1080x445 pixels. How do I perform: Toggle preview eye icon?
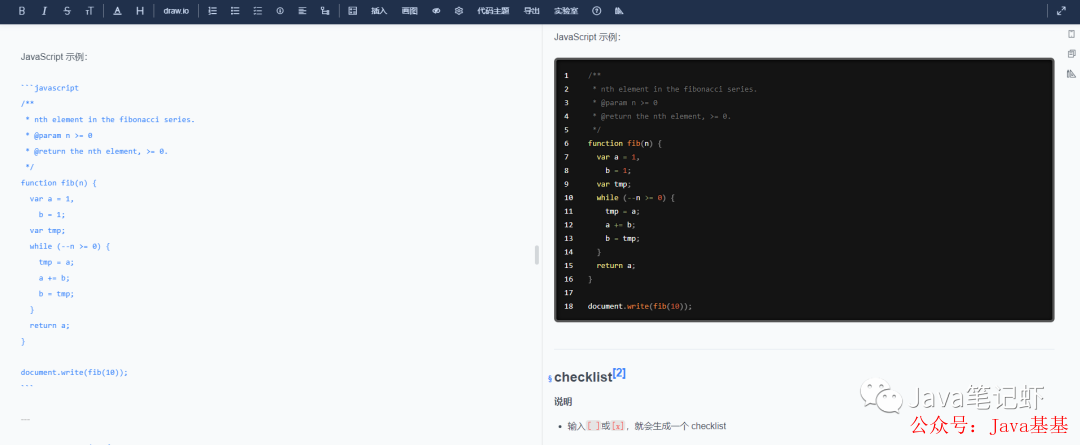coord(436,11)
